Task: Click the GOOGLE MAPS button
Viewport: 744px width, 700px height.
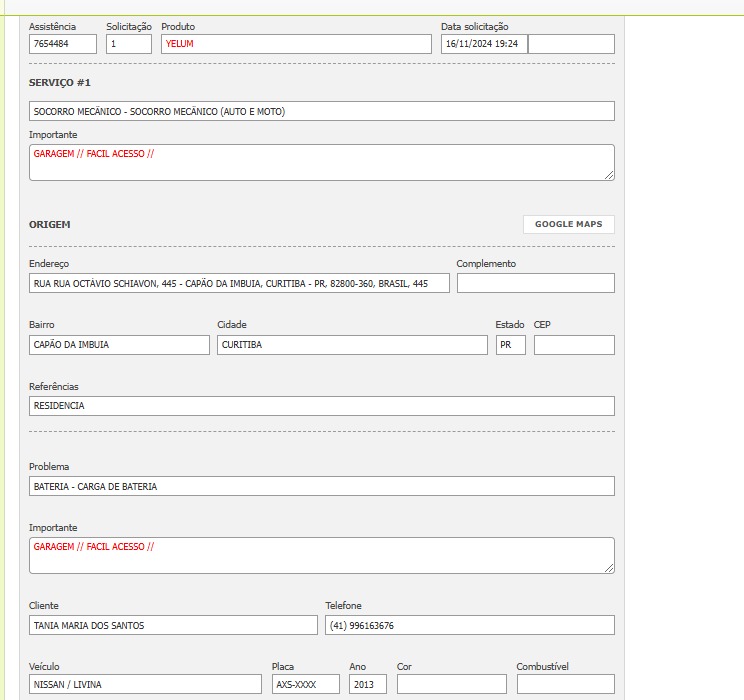Action: pyautogui.click(x=568, y=224)
